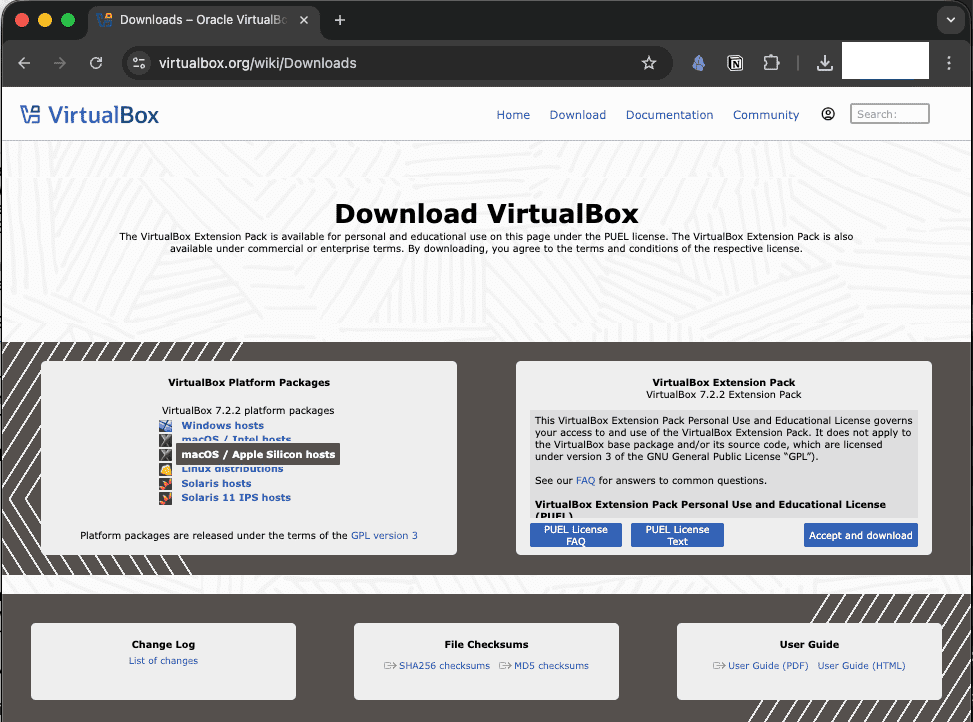The width and height of the screenshot is (973, 722).
Task: Click the VirtualBox logo
Action: [90, 115]
